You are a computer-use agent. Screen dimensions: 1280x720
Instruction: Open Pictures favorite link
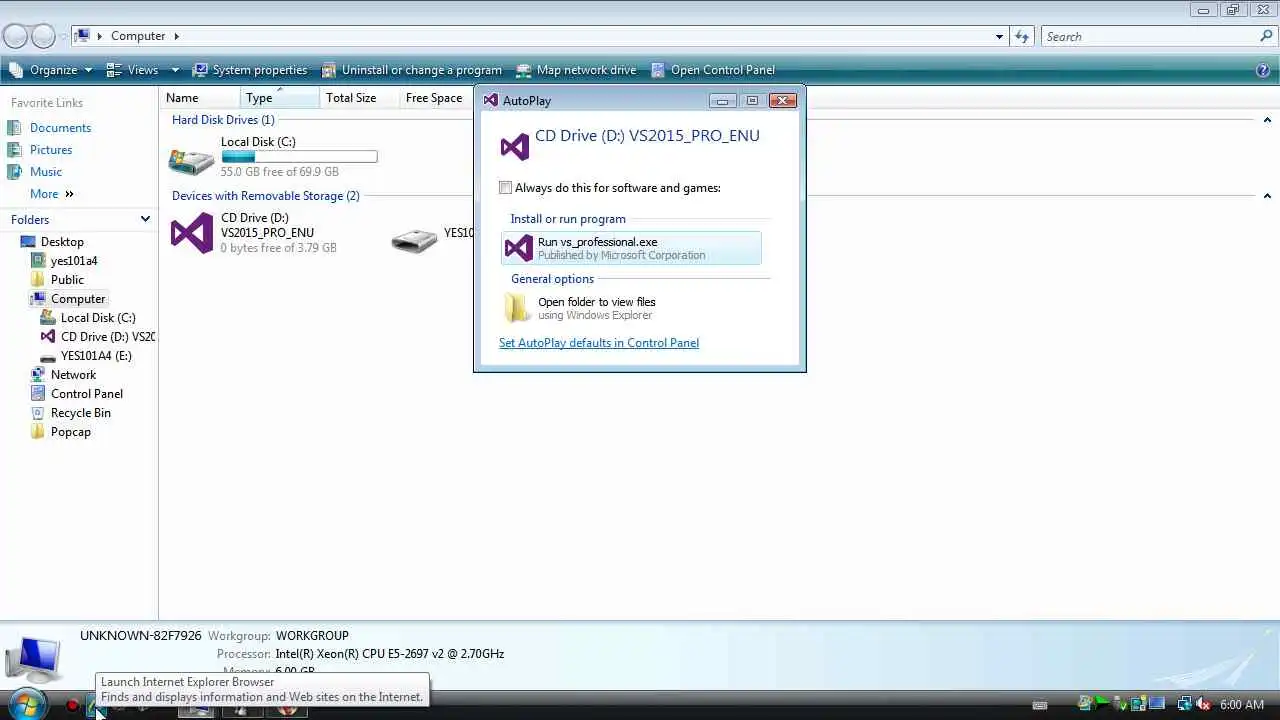click(51, 150)
